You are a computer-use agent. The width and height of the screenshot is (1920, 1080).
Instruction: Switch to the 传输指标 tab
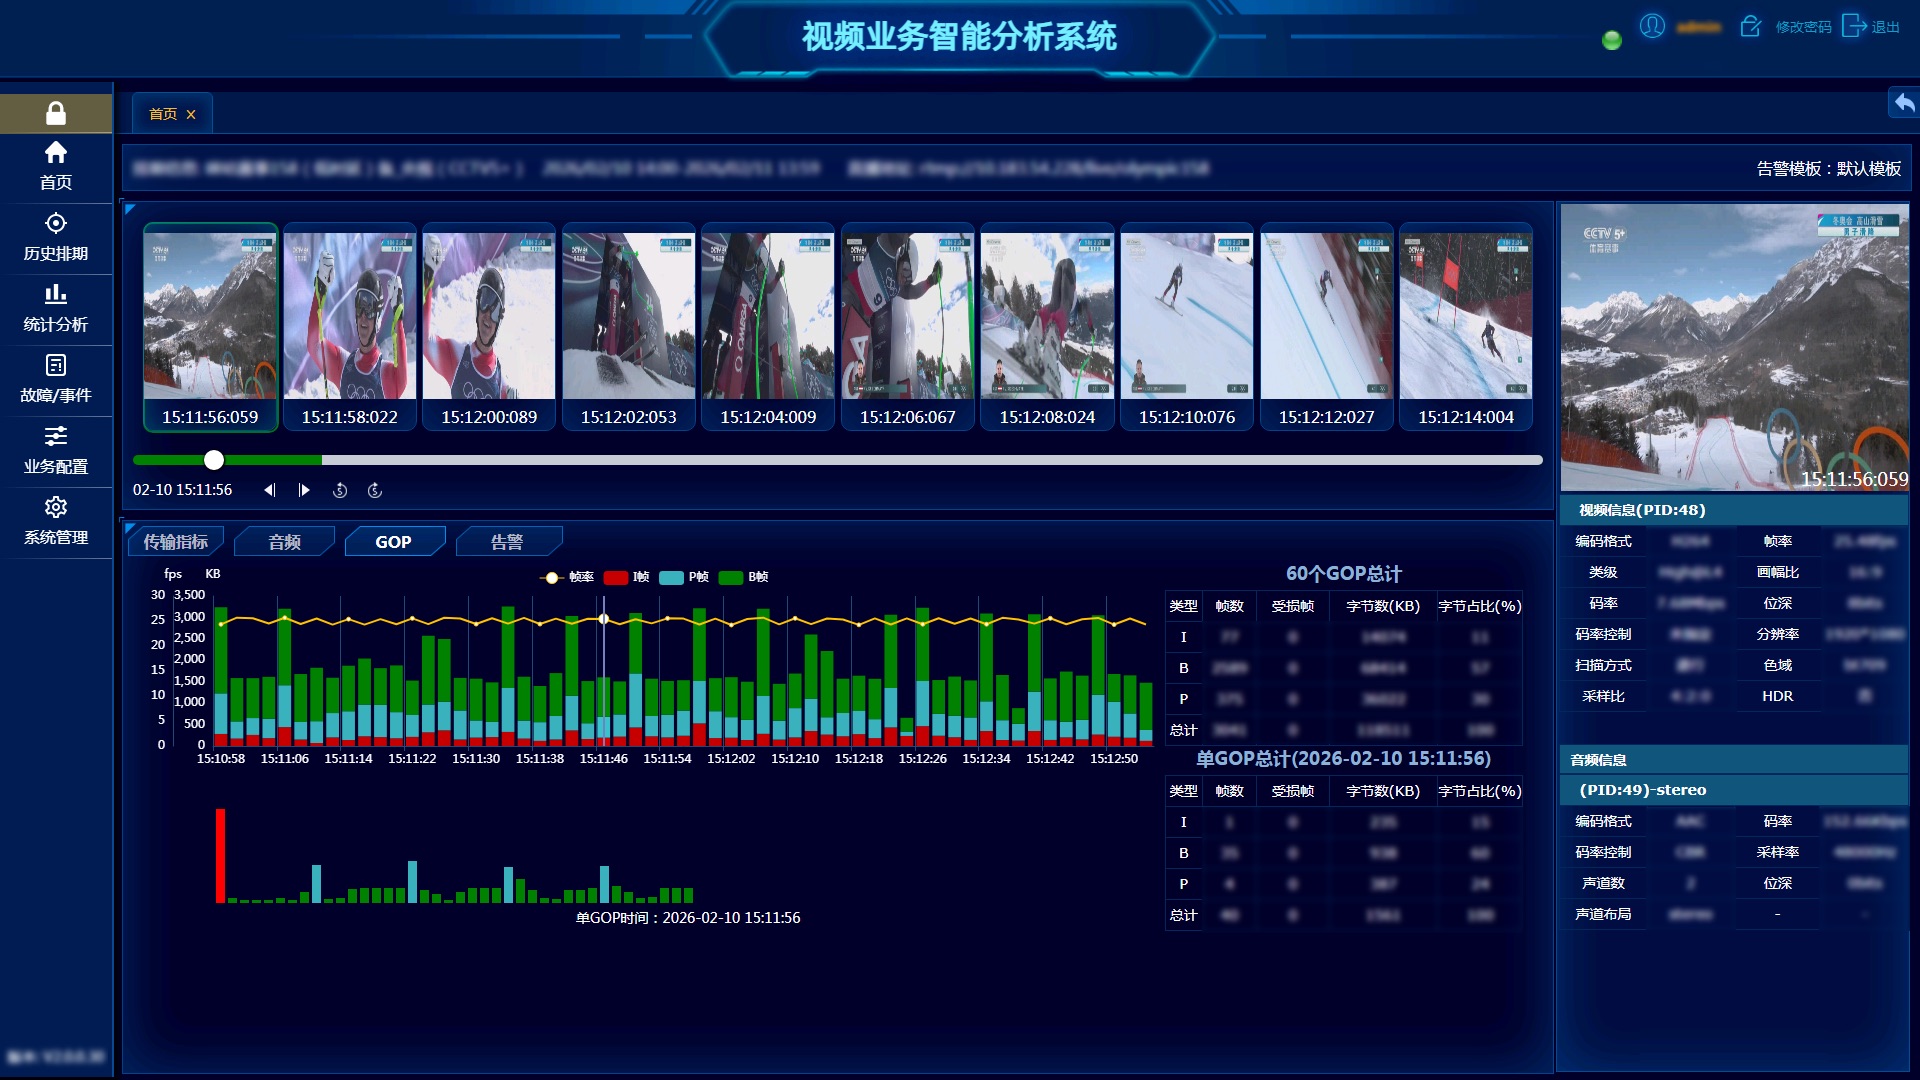(176, 542)
